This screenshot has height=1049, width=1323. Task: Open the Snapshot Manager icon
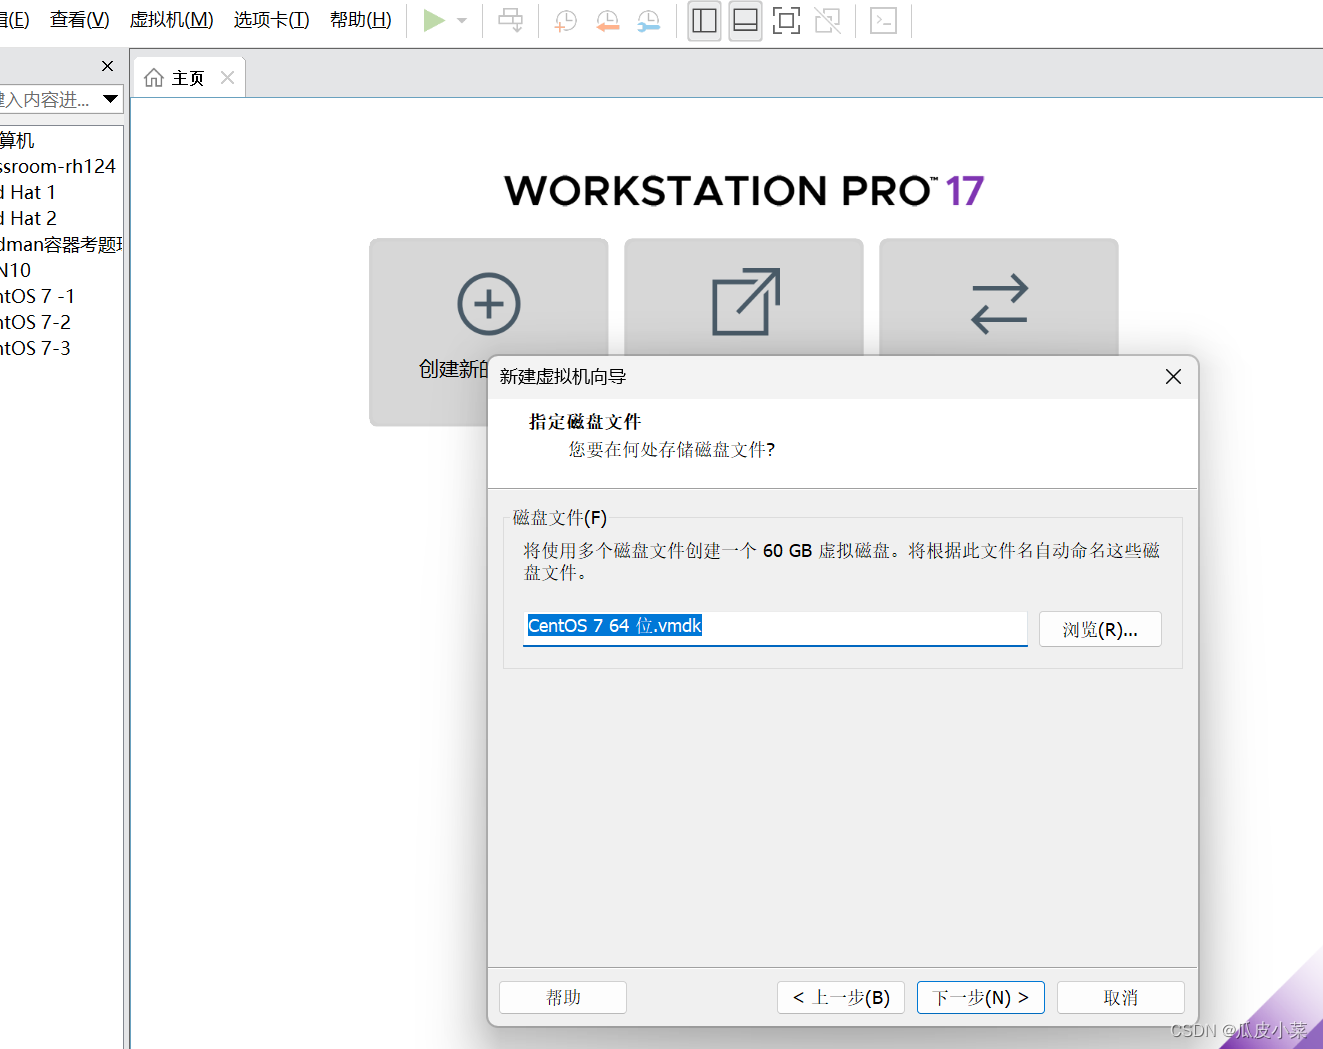click(648, 21)
